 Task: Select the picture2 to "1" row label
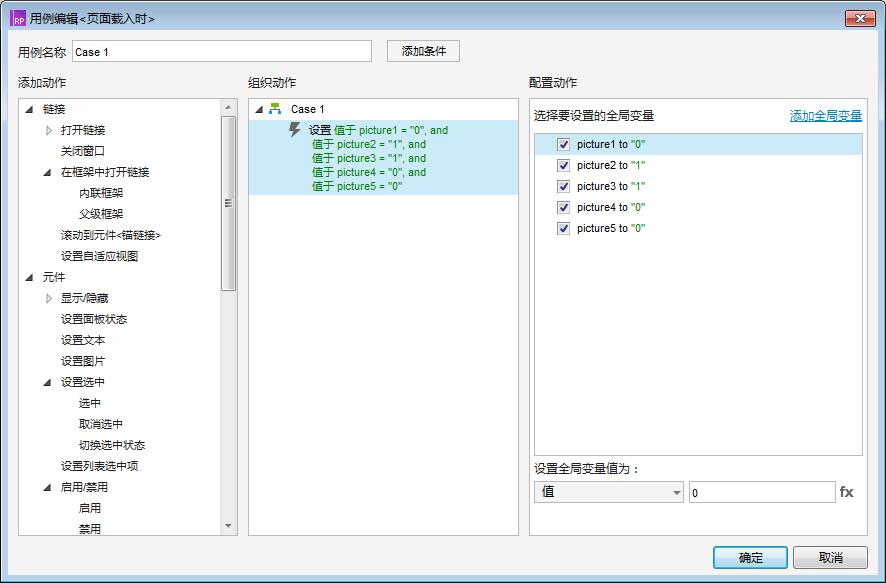click(x=611, y=166)
